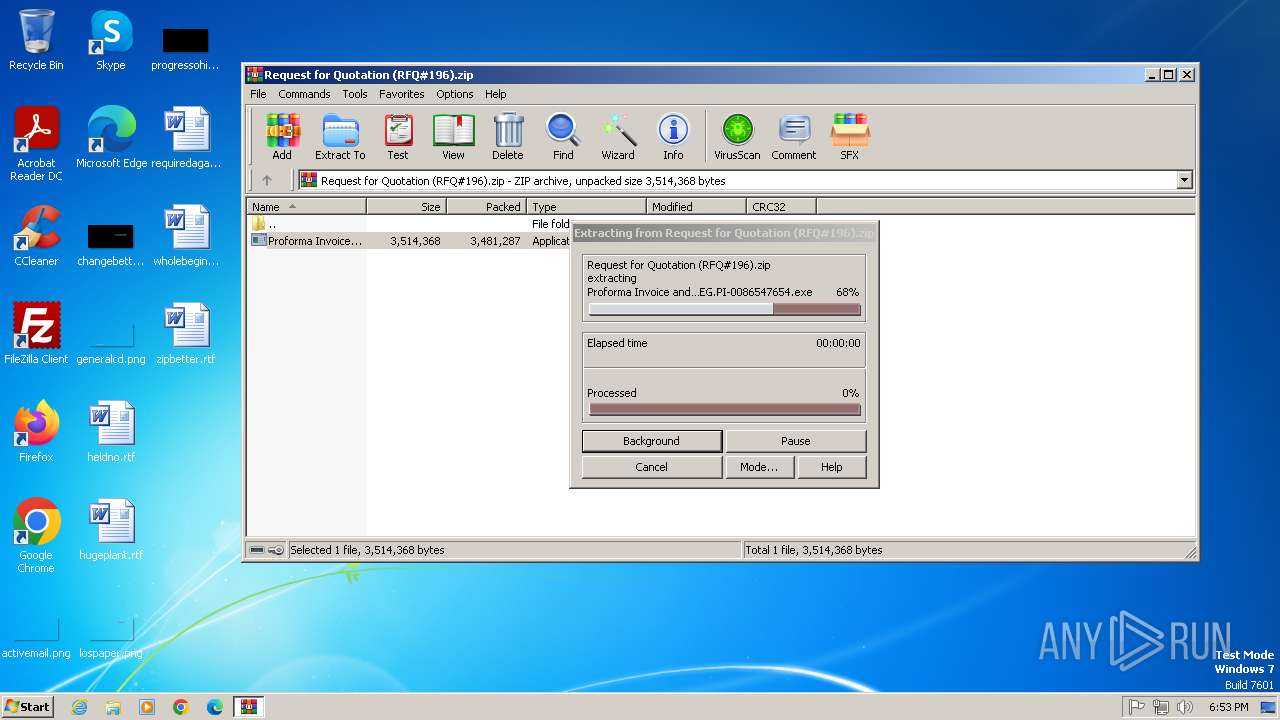Image resolution: width=1280 pixels, height=720 pixels.
Task: Open the Find magnifier tool
Action: click(x=563, y=137)
